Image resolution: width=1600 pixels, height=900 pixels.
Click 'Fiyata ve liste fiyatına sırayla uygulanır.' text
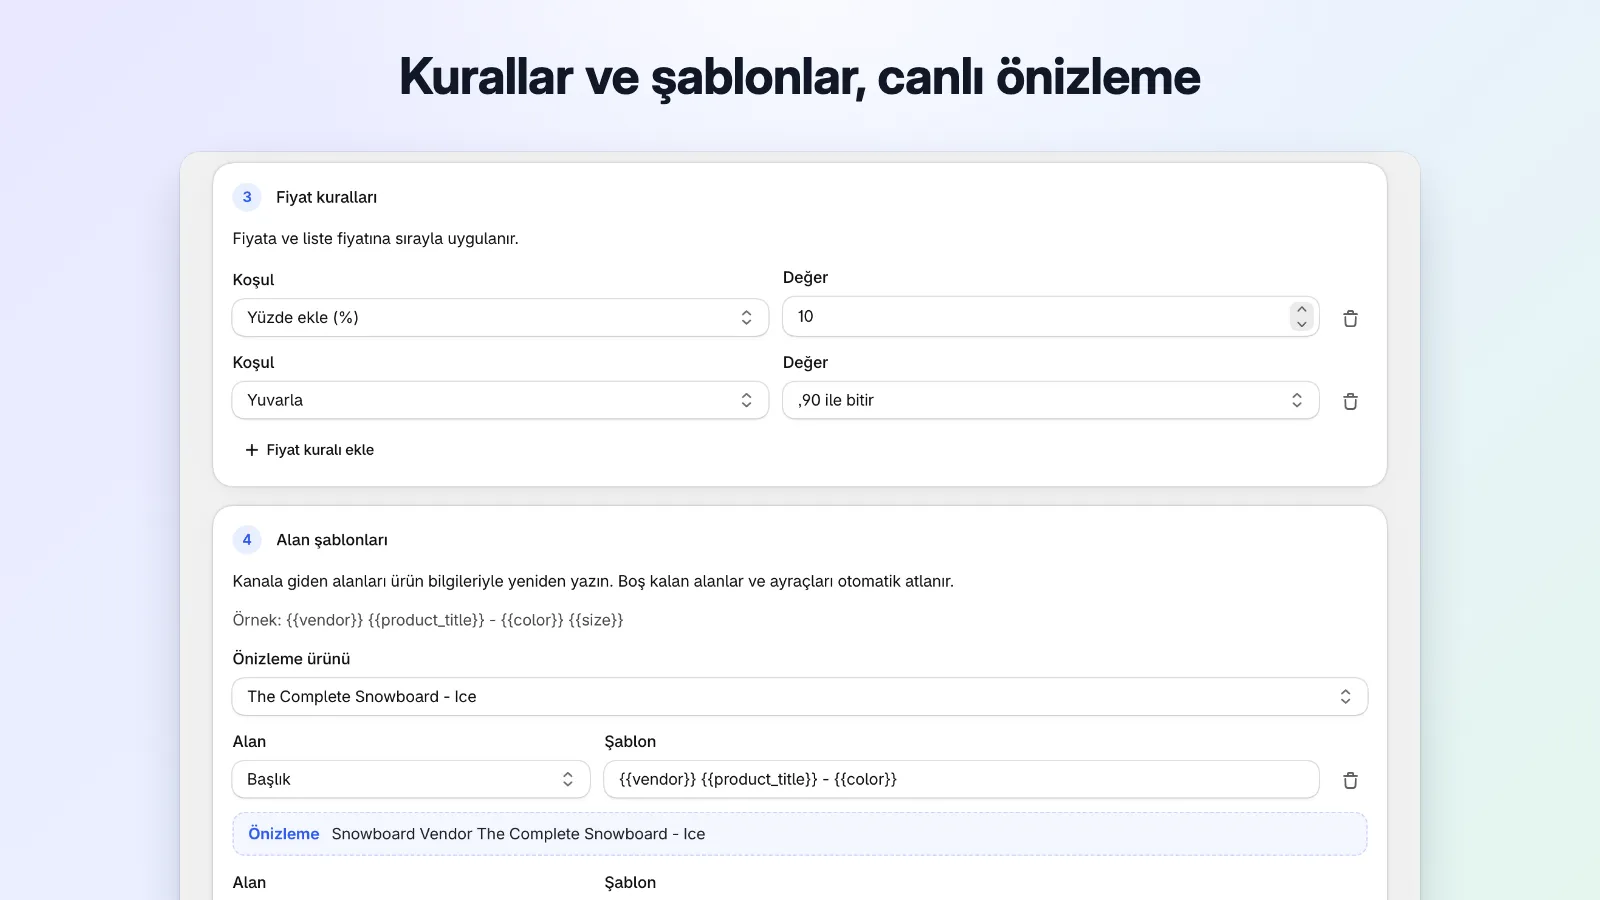click(x=376, y=239)
